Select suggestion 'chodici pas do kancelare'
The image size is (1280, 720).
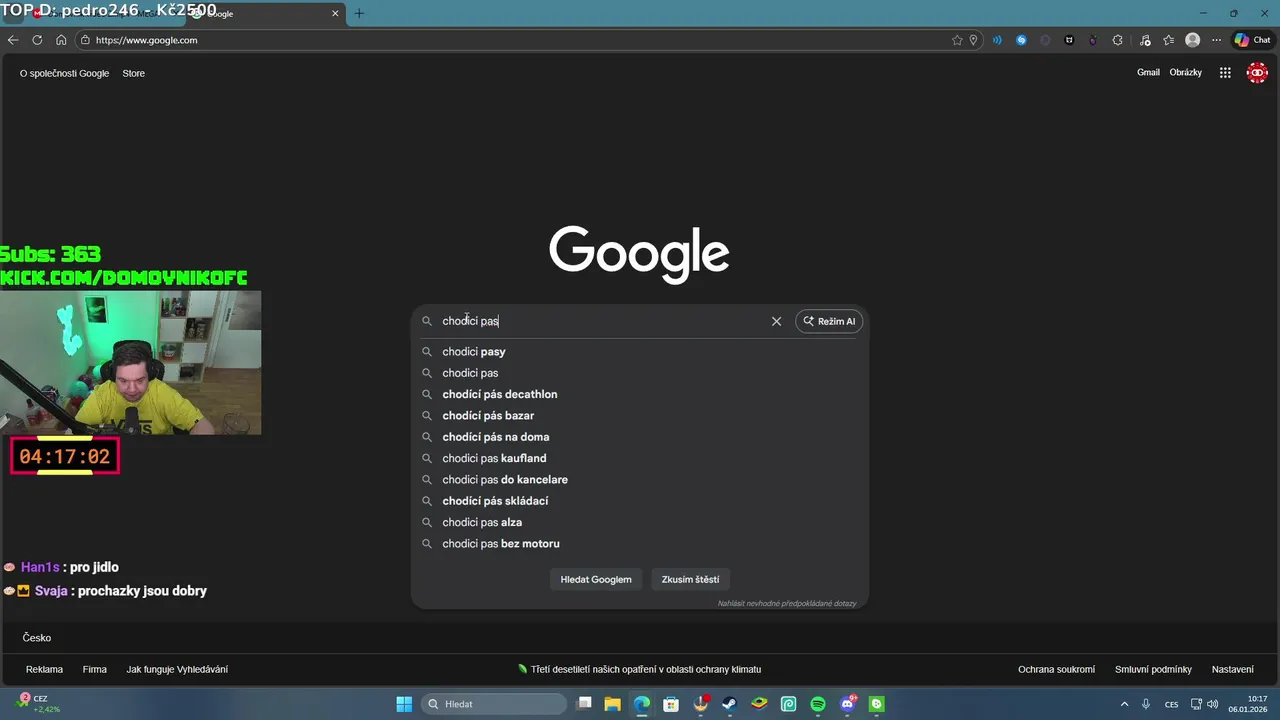tap(640, 480)
